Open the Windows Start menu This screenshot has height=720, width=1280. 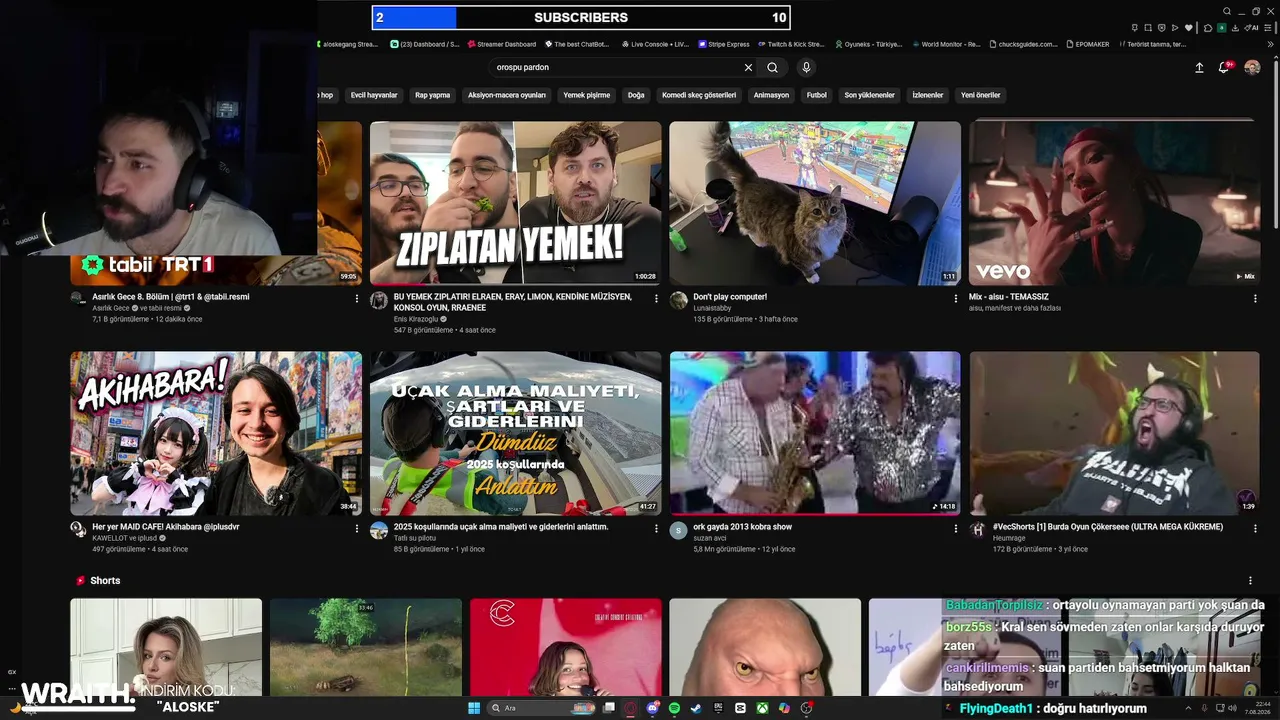(474, 708)
